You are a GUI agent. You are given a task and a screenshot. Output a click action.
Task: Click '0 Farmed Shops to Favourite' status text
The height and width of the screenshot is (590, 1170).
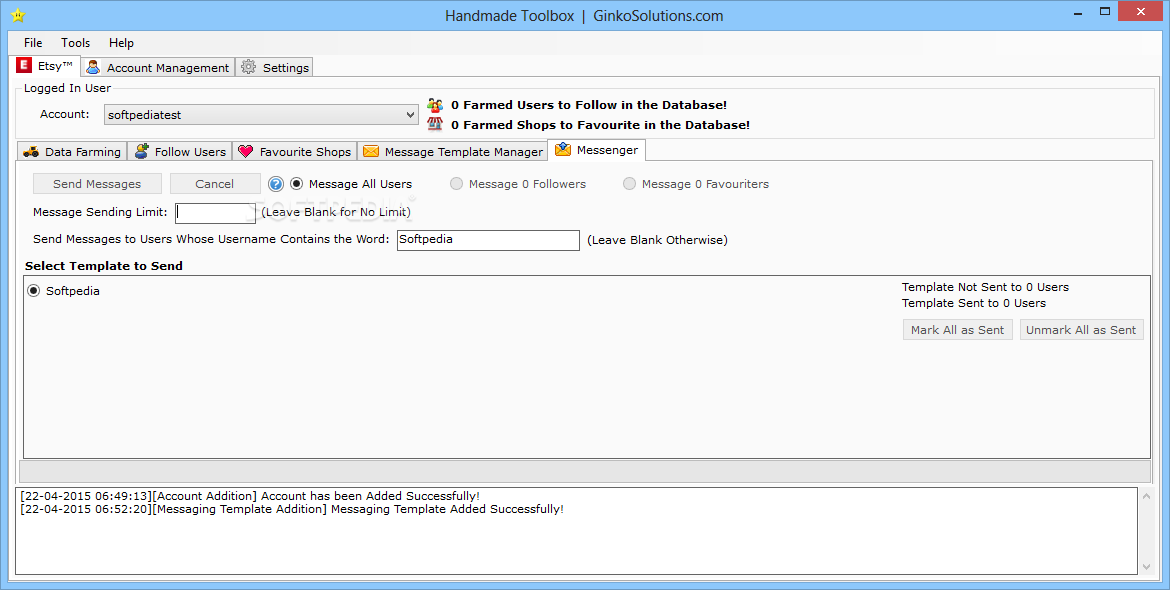[601, 125]
